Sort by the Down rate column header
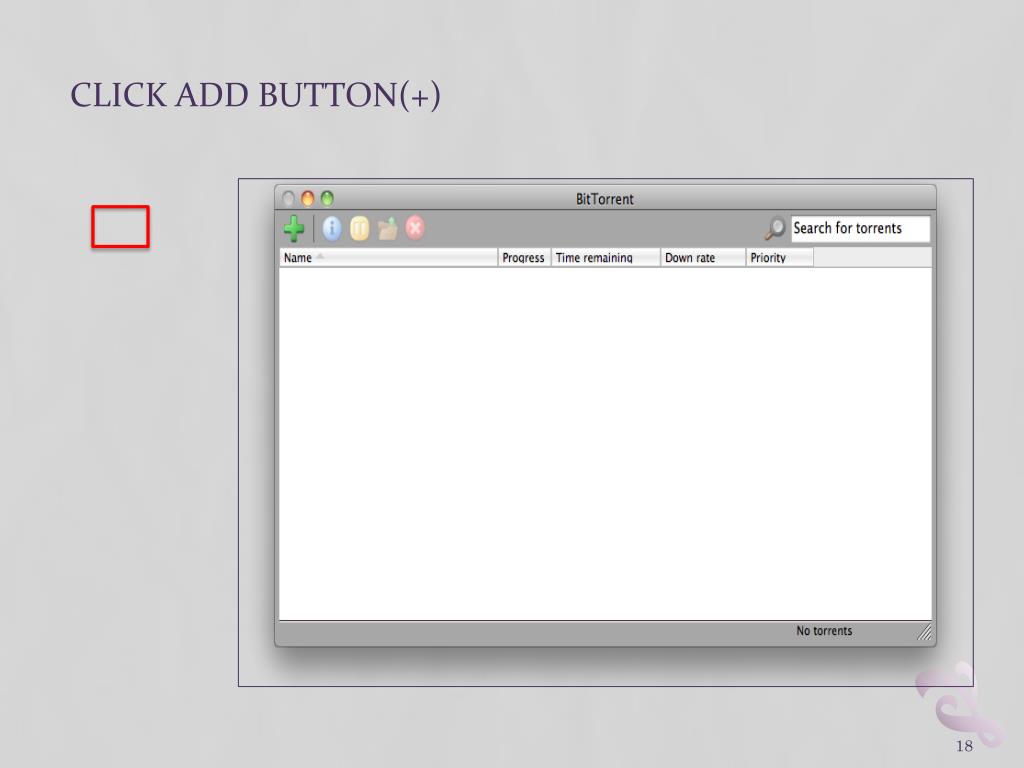This screenshot has height=768, width=1024. [703, 257]
